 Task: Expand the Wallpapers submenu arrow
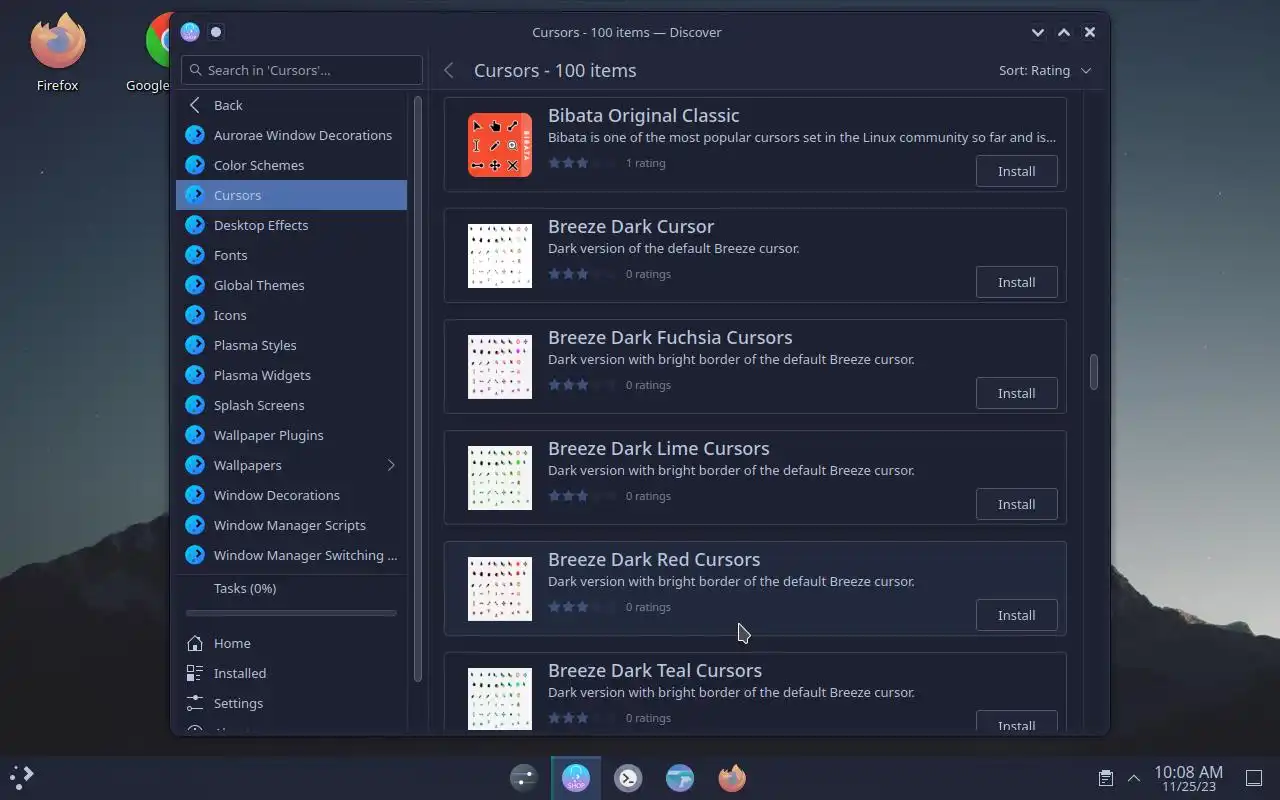coord(391,465)
